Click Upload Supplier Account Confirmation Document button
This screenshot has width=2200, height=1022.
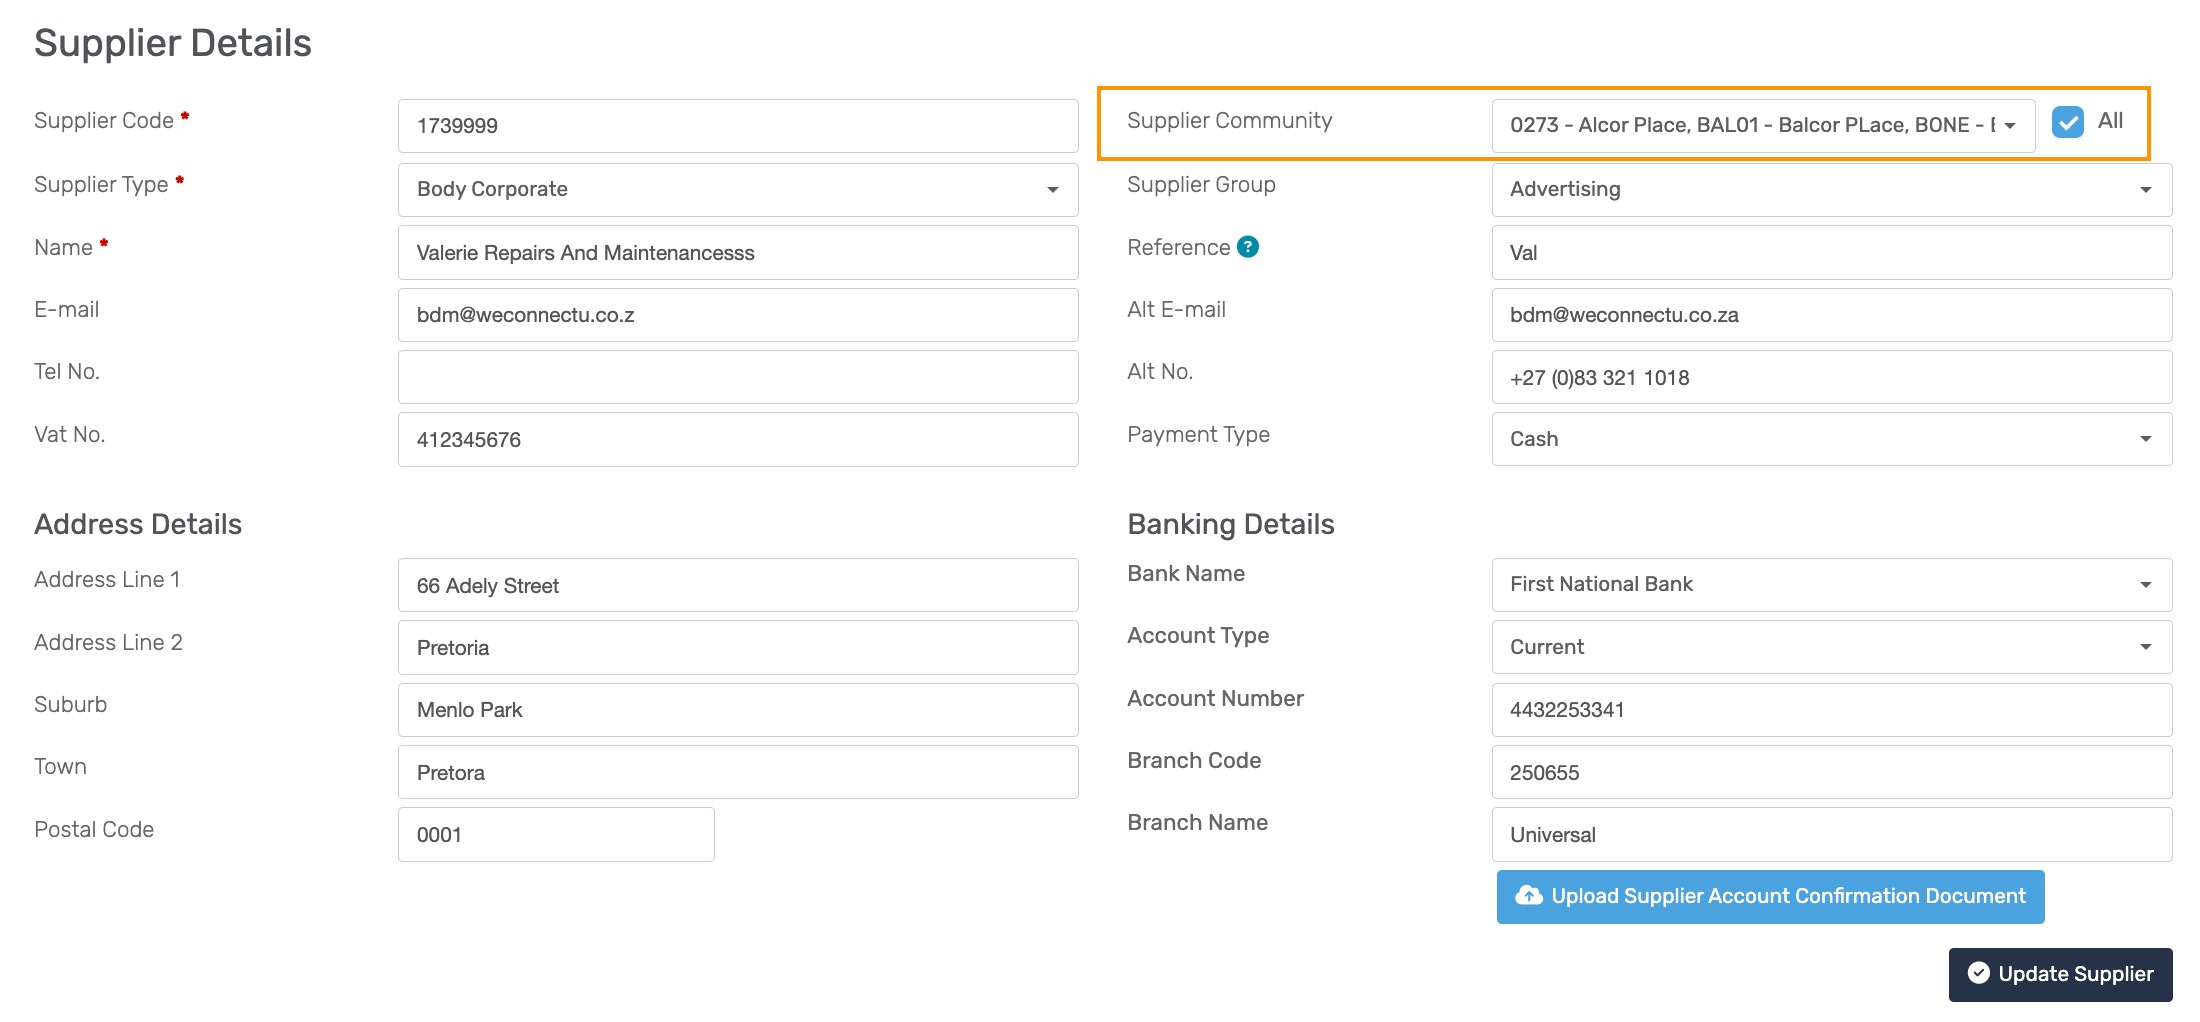point(1769,897)
